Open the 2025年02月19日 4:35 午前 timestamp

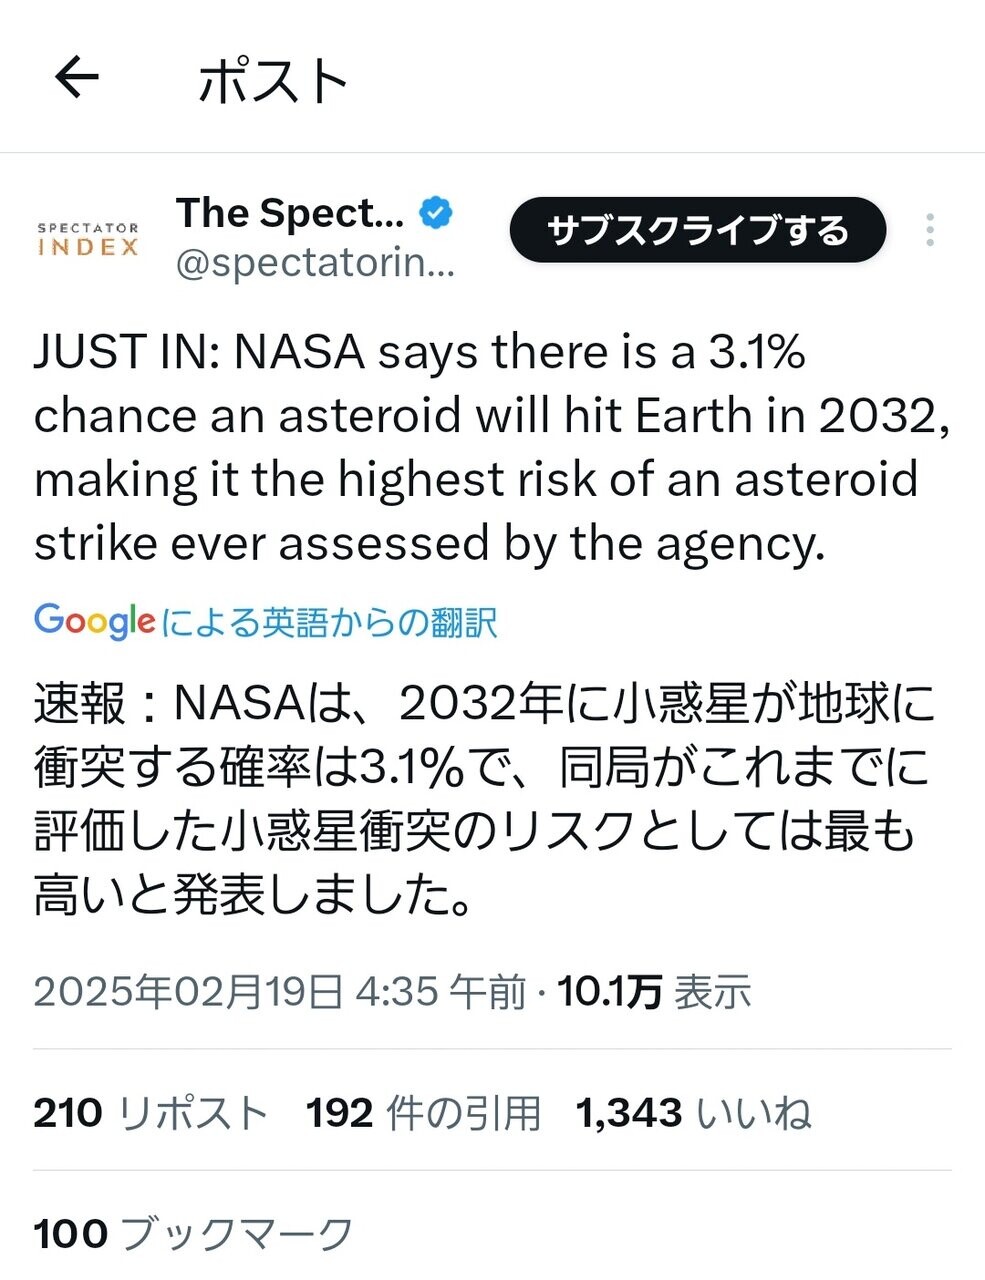pyautogui.click(x=280, y=991)
